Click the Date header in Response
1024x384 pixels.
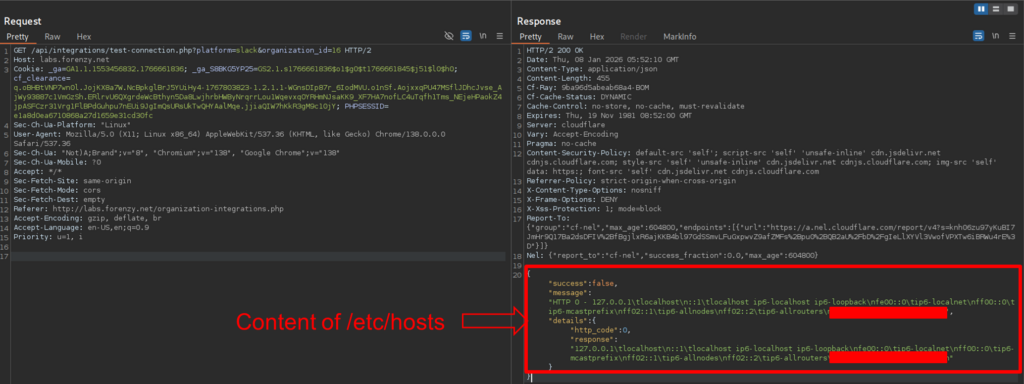coord(602,59)
